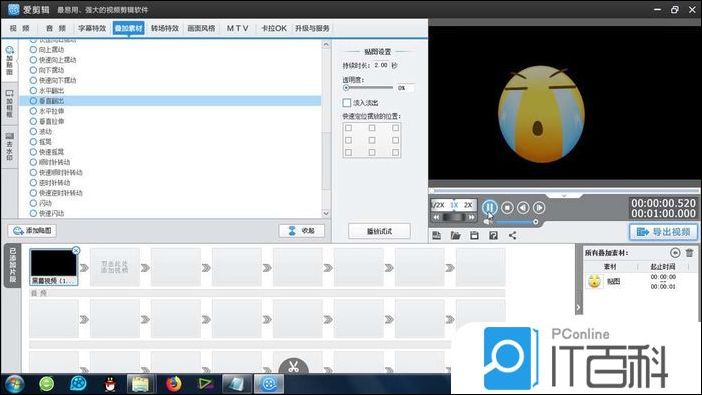This screenshot has width=702, height=395.
Task: Select the 快速闪动 effect radio
Action: pyautogui.click(x=33, y=213)
